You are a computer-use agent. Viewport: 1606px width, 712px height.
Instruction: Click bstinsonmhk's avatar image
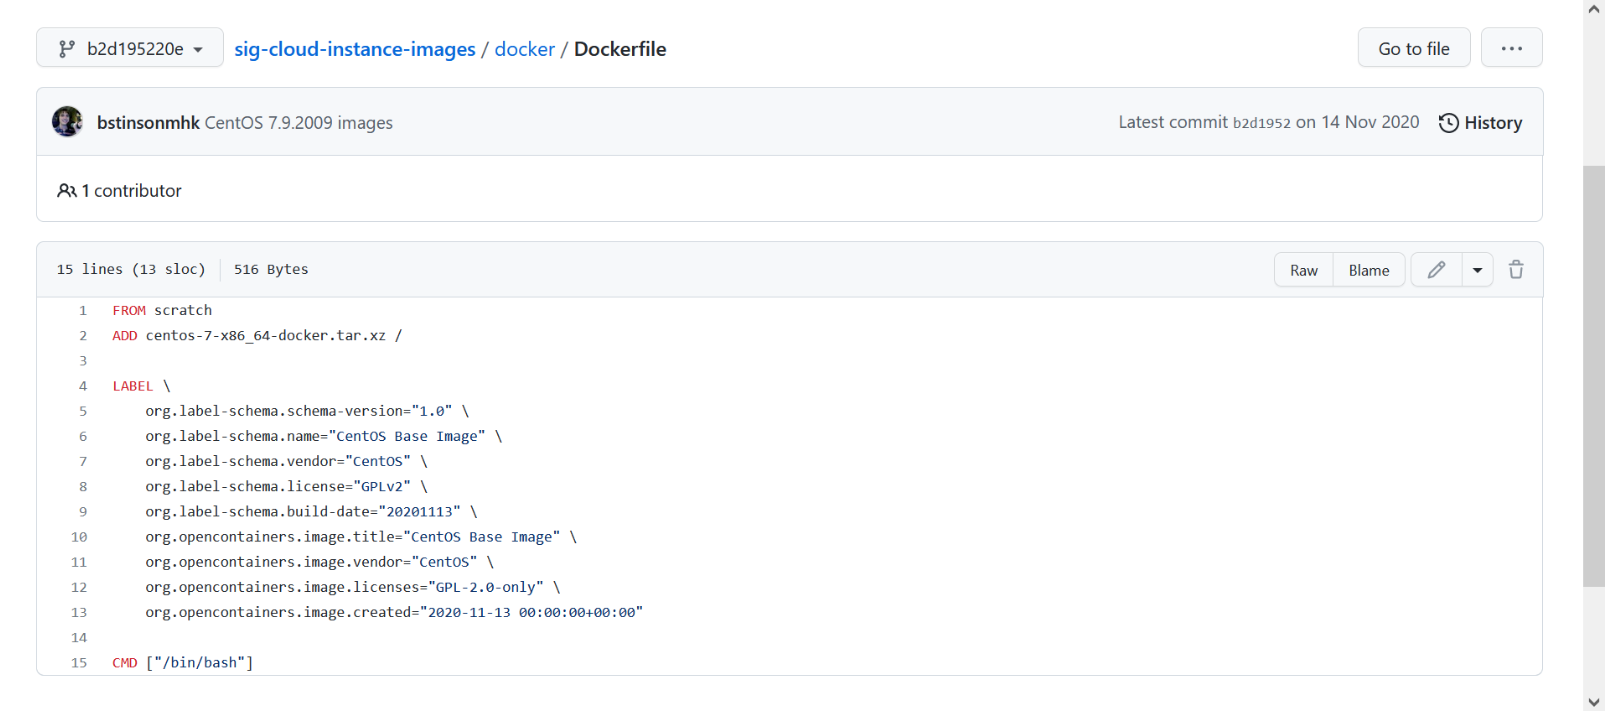coord(68,122)
